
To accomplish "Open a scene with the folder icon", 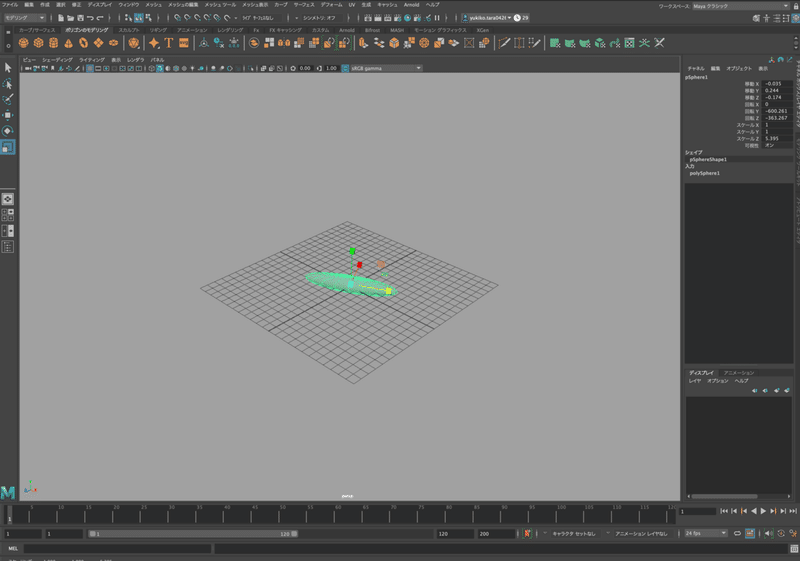I will (x=70, y=18).
